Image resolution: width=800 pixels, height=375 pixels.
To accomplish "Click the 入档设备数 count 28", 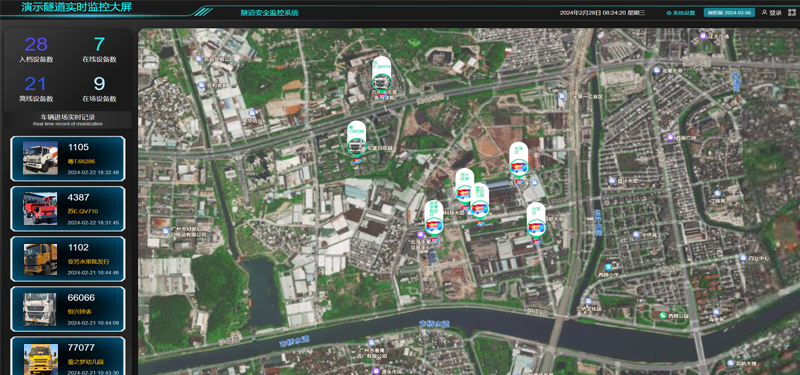I will (36, 45).
